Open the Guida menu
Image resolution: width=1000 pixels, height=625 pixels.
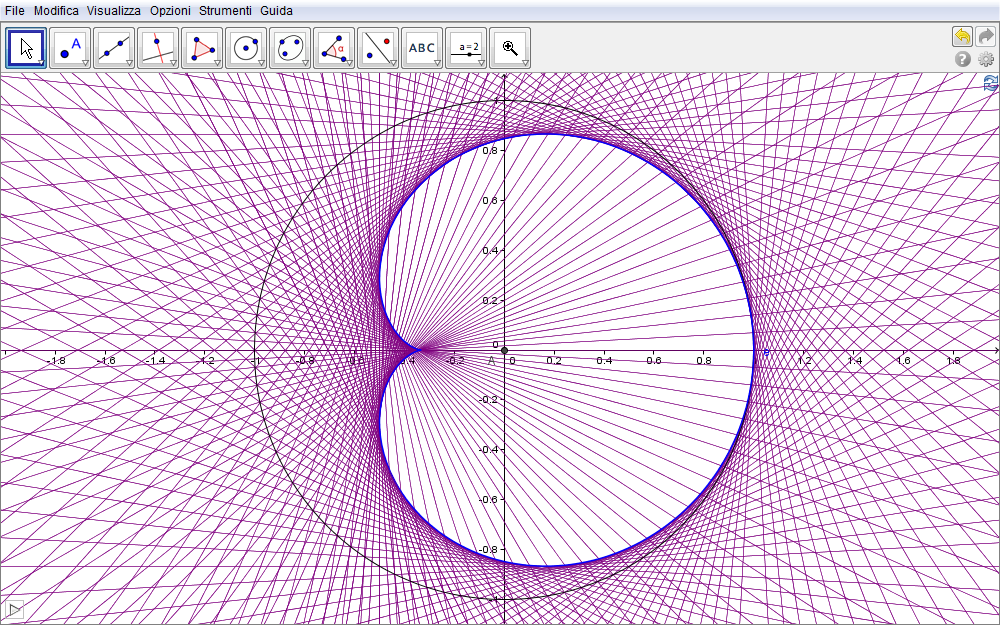[277, 11]
